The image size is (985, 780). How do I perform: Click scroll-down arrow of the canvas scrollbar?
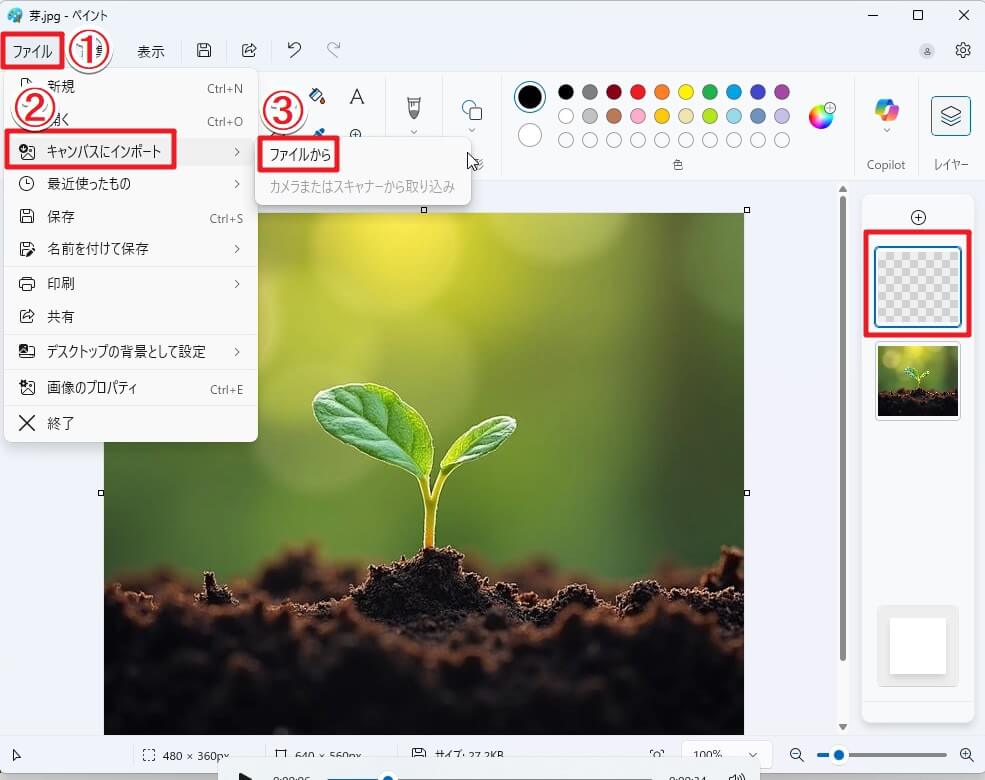tap(843, 727)
